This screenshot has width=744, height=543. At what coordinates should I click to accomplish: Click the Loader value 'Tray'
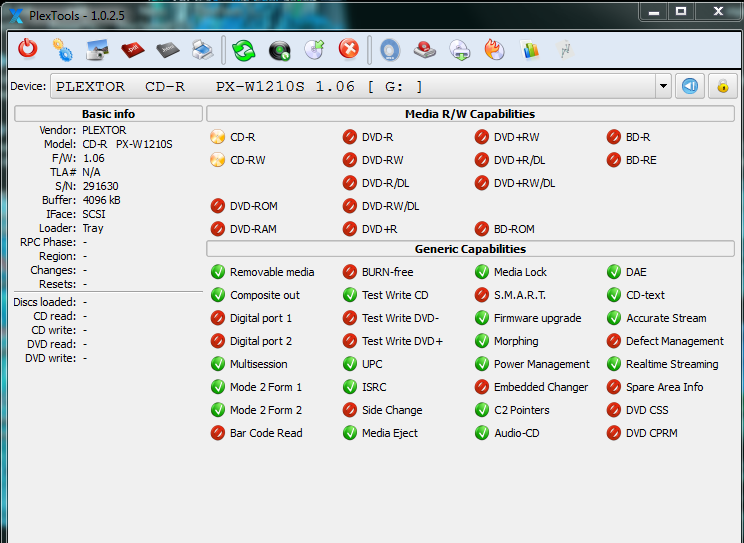click(x=93, y=228)
